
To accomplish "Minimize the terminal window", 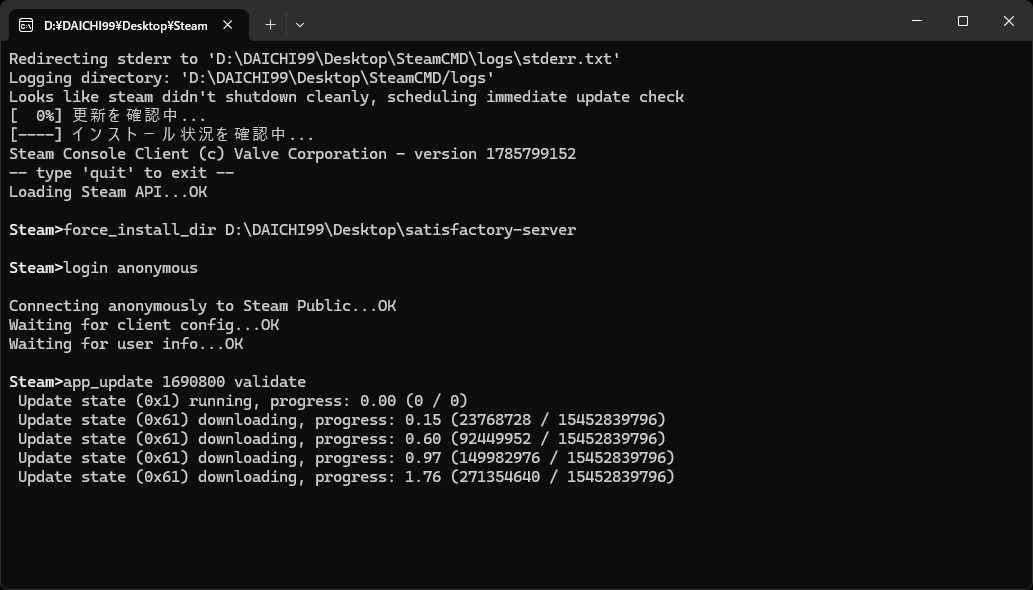I will [917, 21].
